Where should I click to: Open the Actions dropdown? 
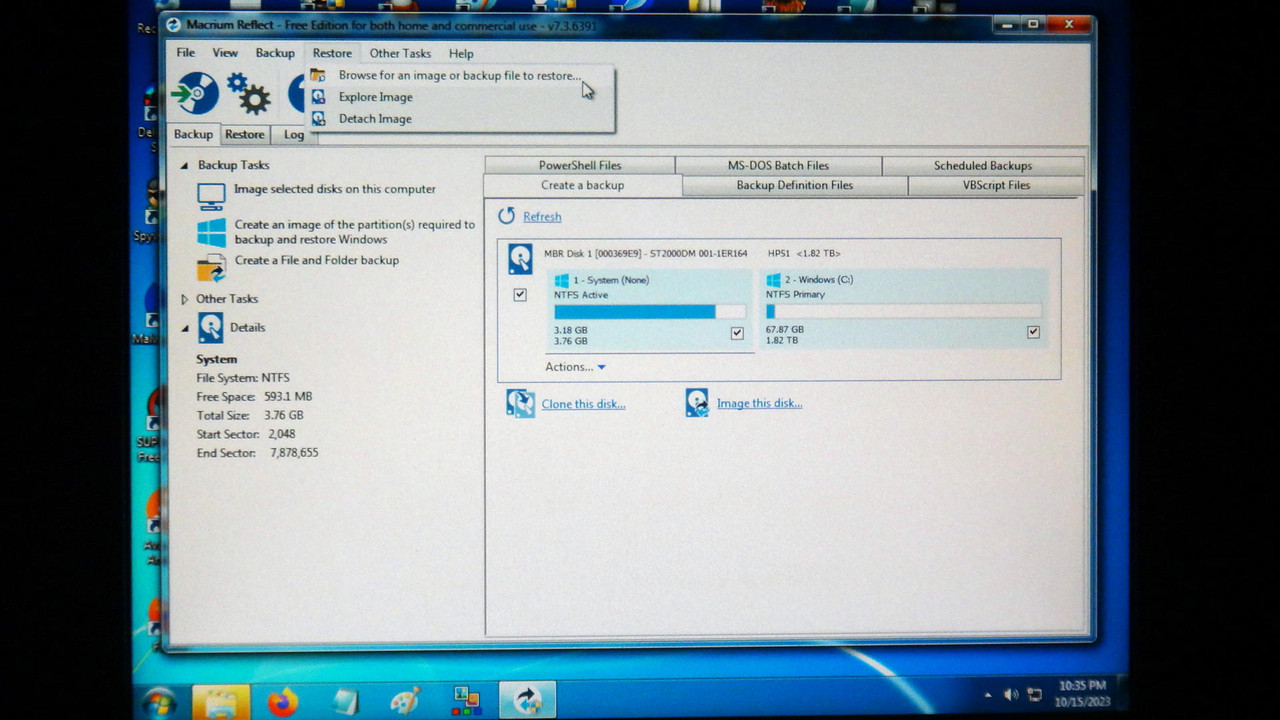575,367
